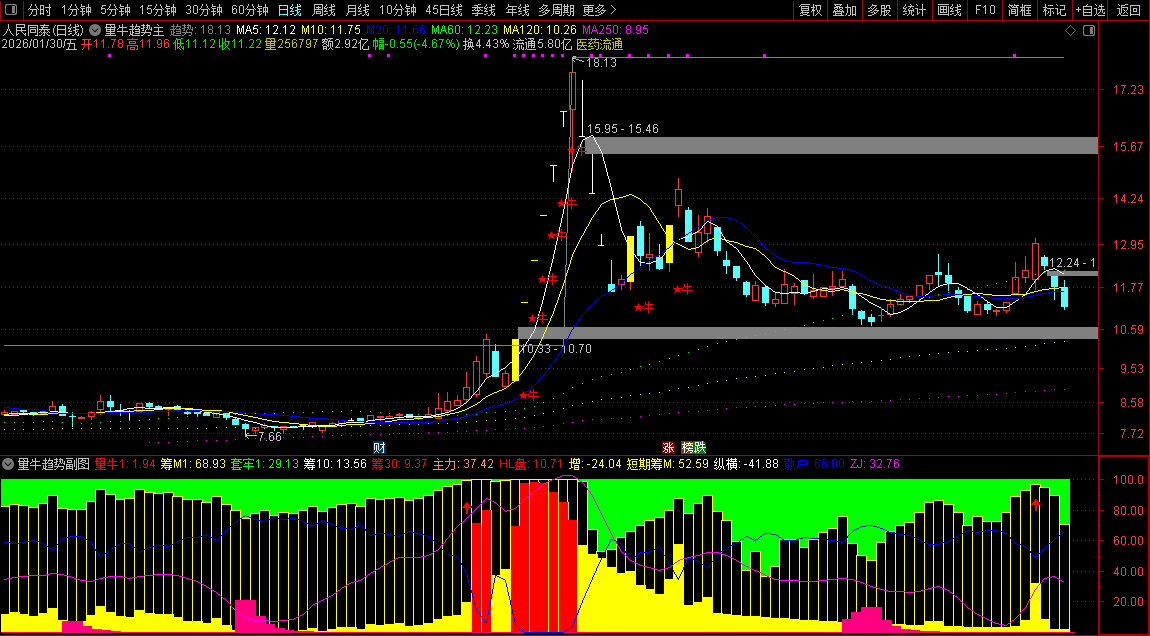Click the 返回 back button

[1128, 10]
